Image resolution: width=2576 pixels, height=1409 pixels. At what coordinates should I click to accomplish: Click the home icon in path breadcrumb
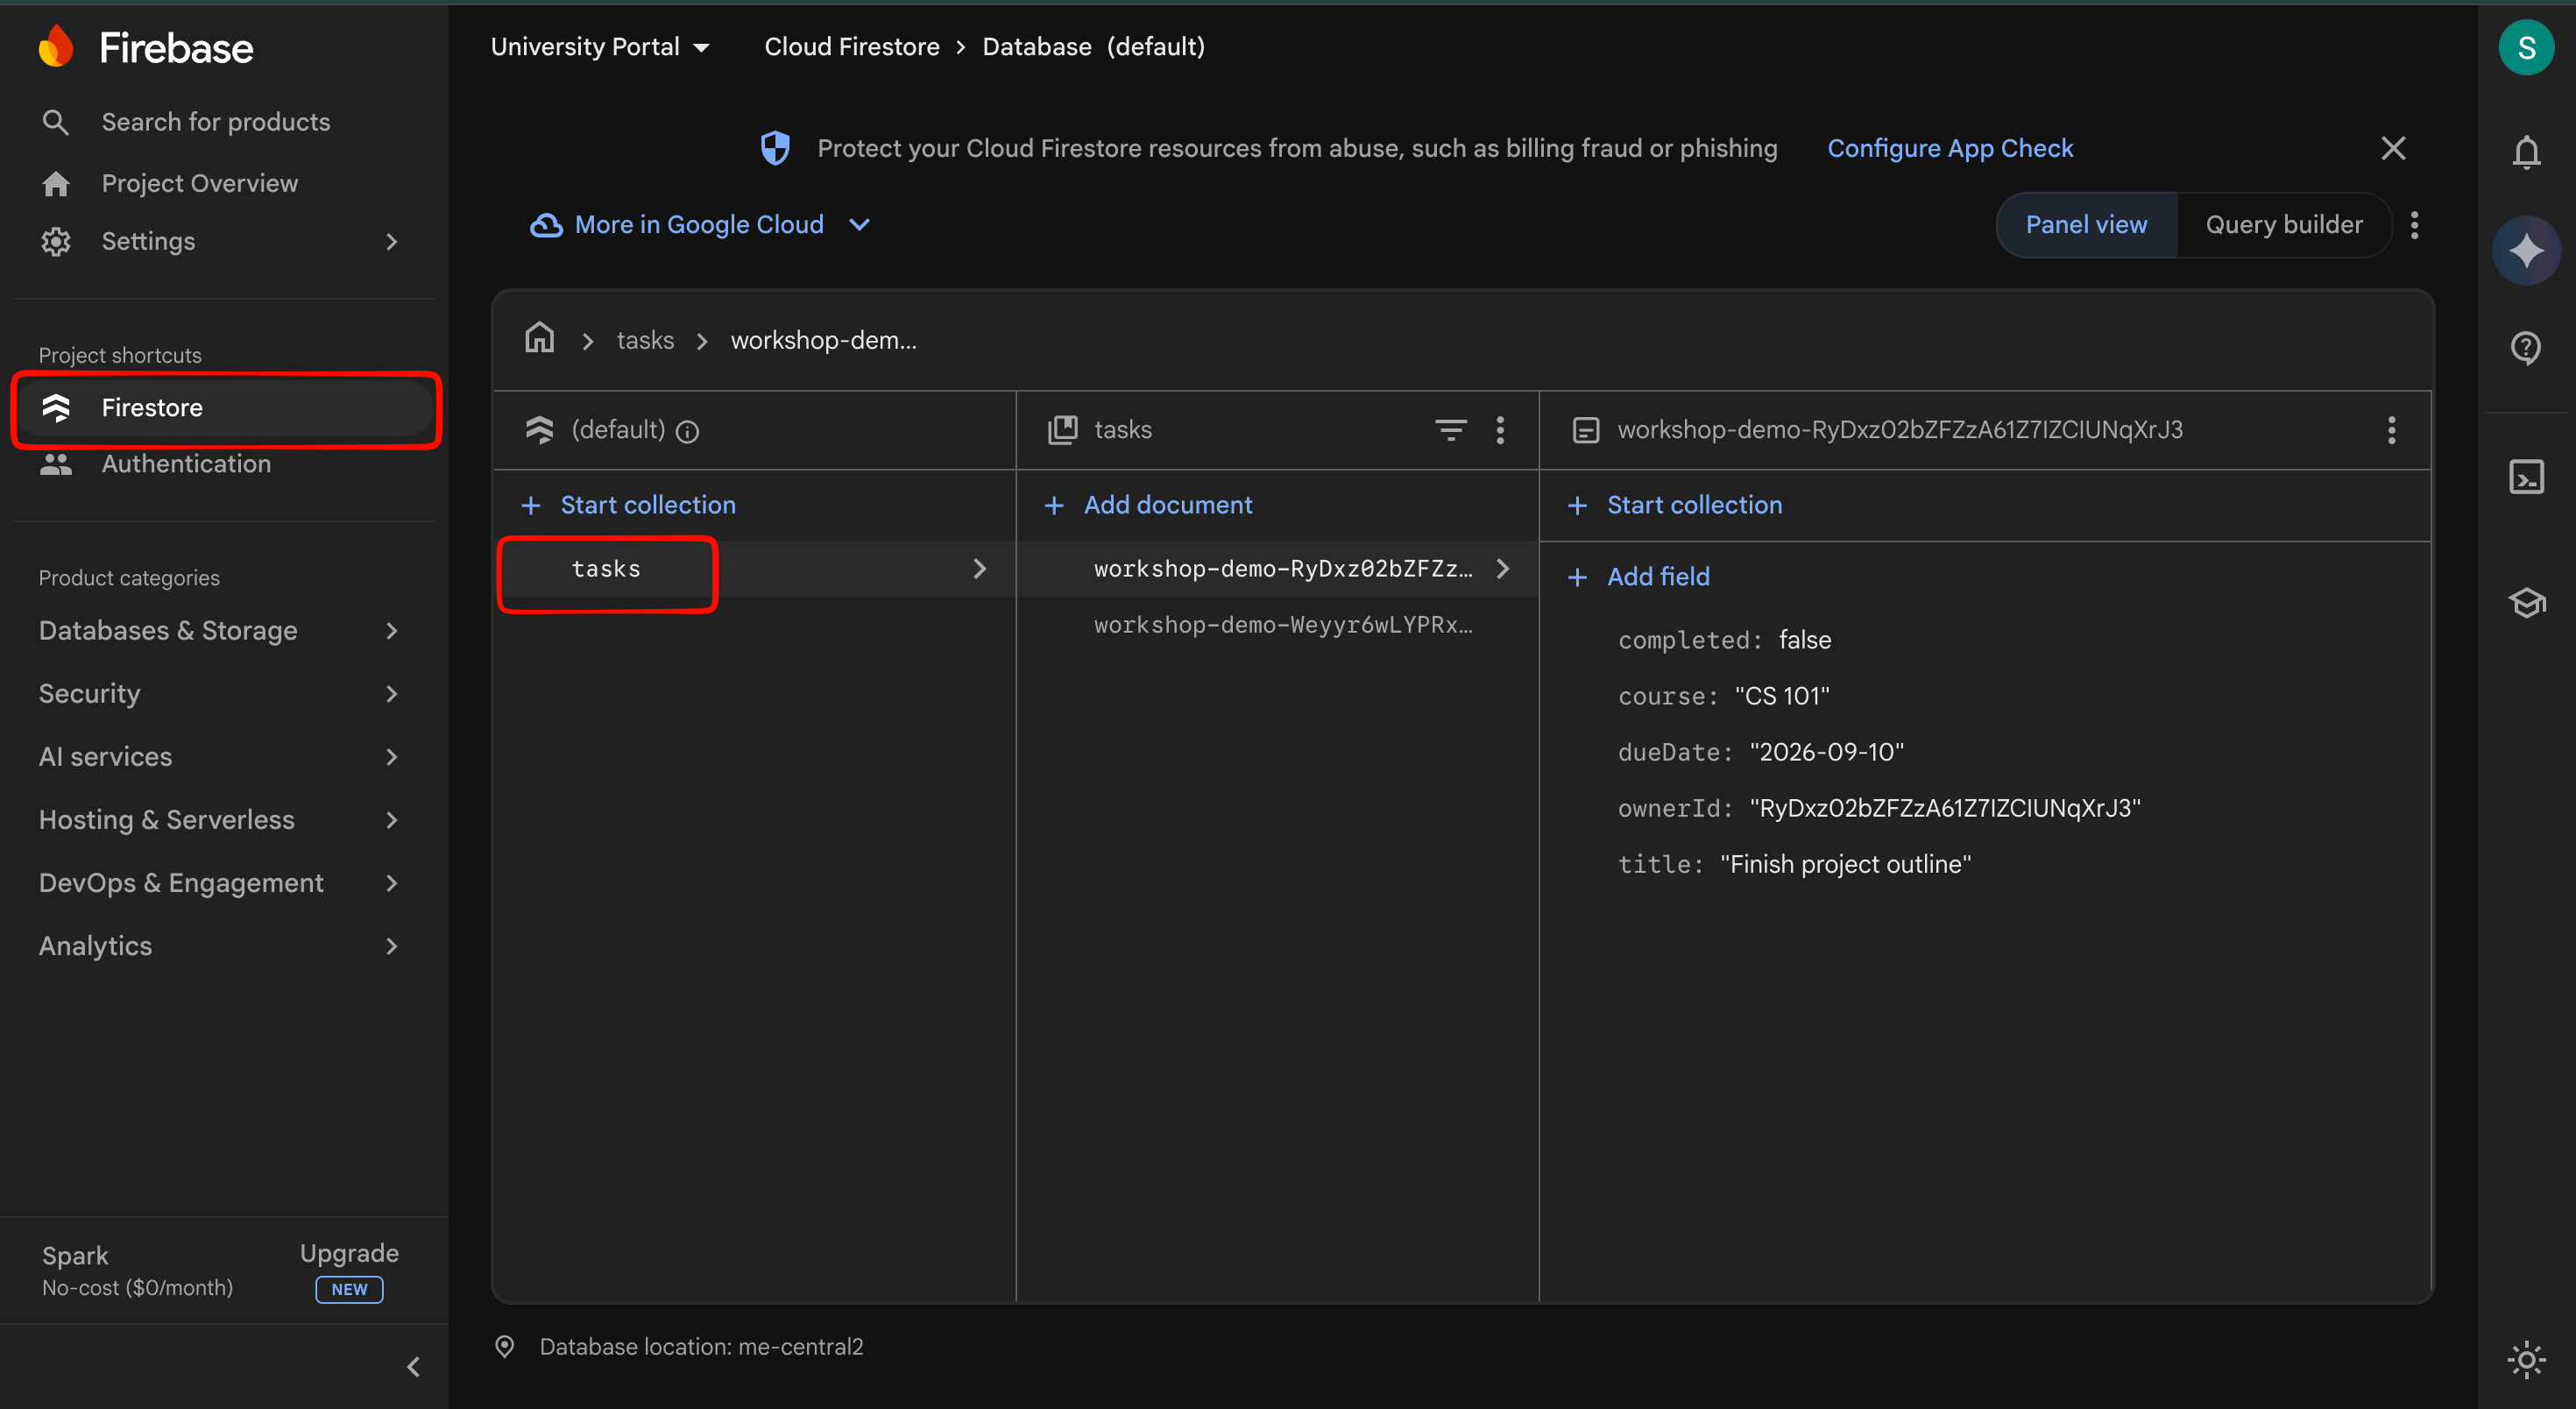point(539,338)
